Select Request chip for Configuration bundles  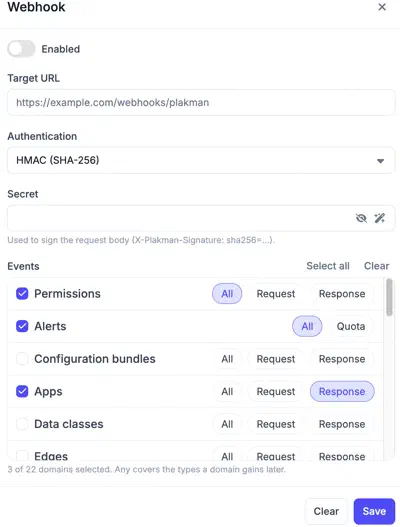276,359
